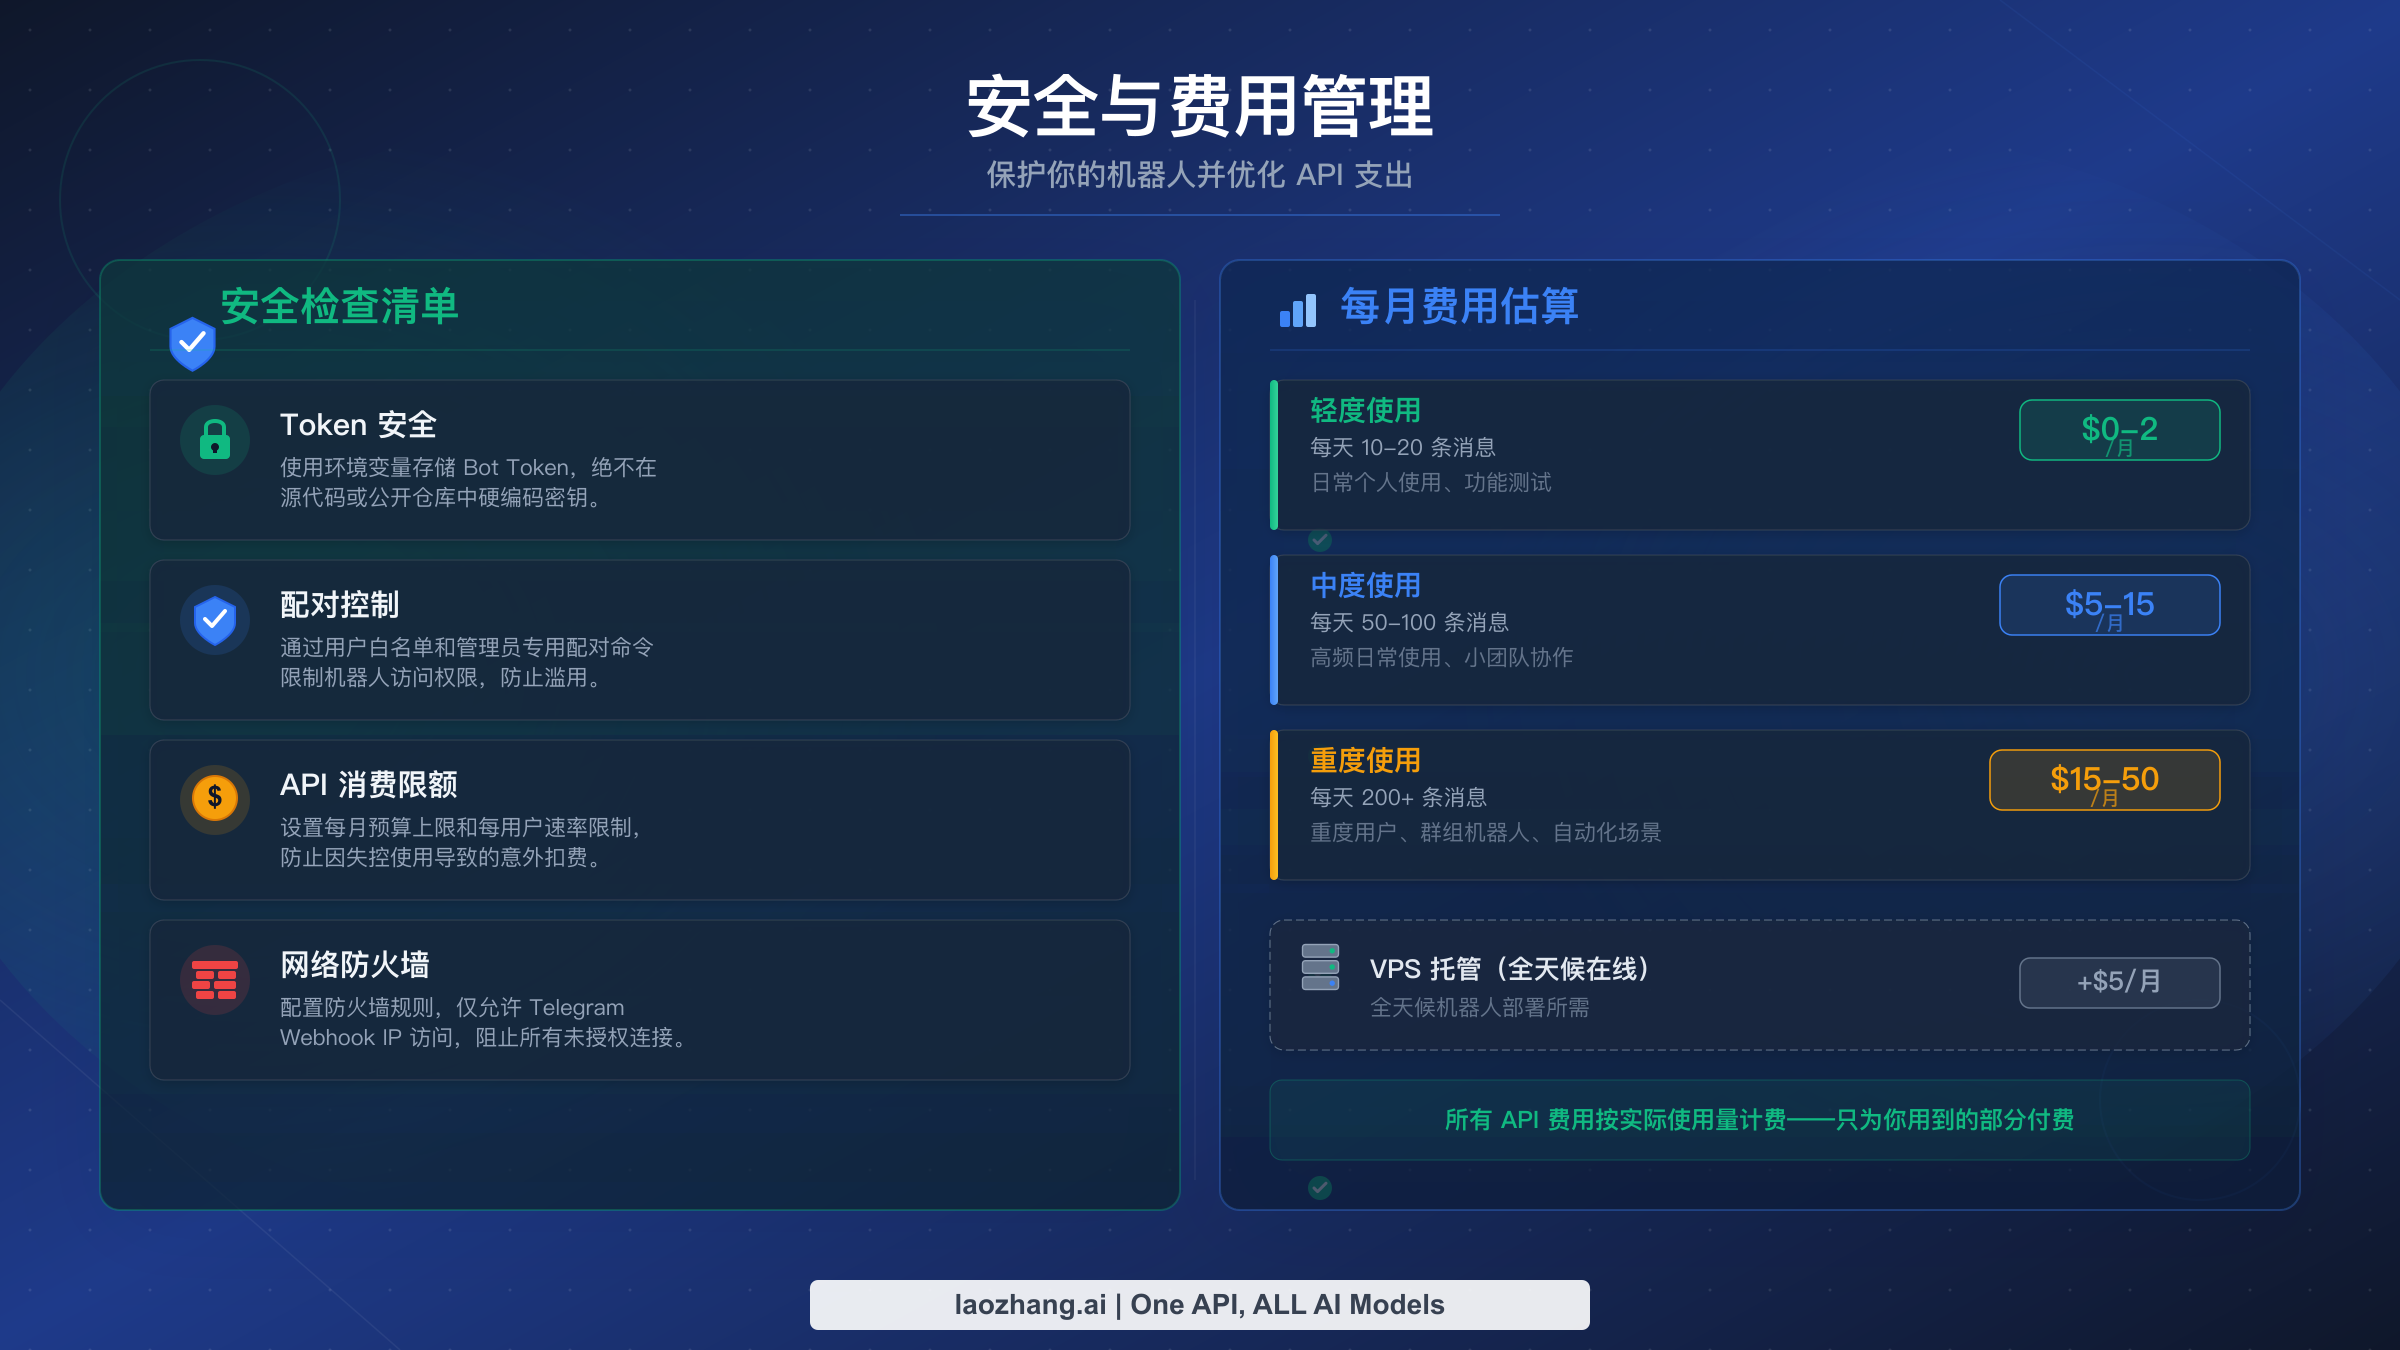
Task: Click the green checkmark under 轻度使用 card
Action: 1319,541
